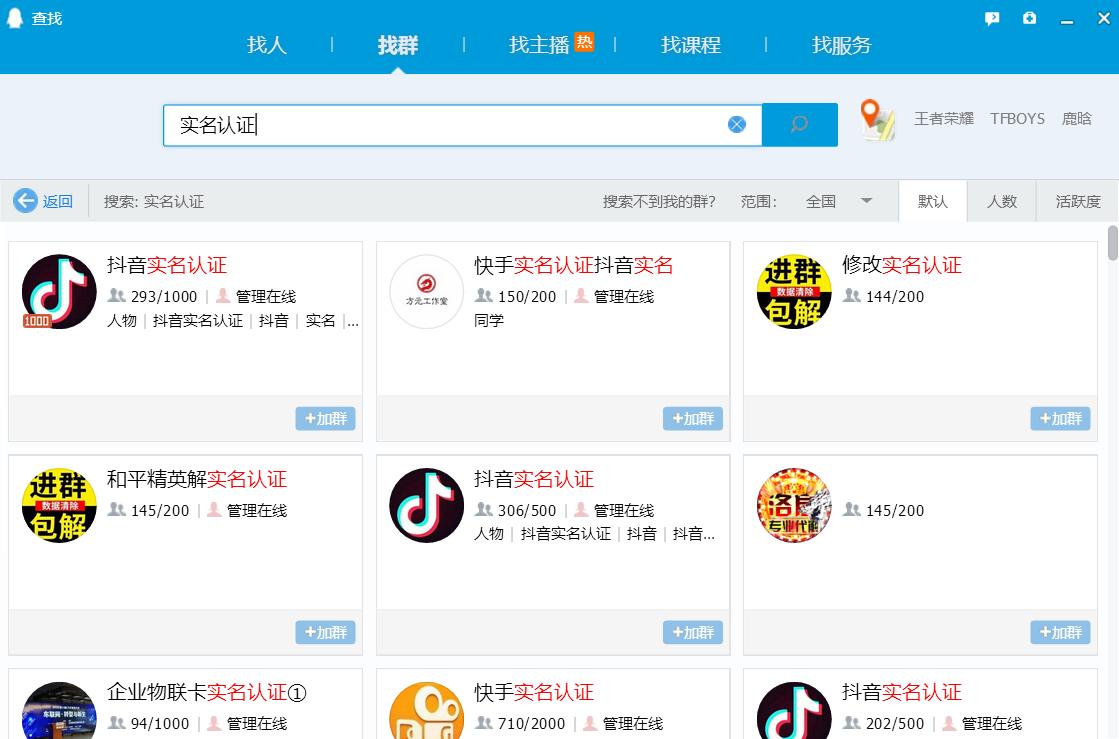This screenshot has height=739, width=1119.
Task: Switch to the 找人 tab
Action: (266, 45)
